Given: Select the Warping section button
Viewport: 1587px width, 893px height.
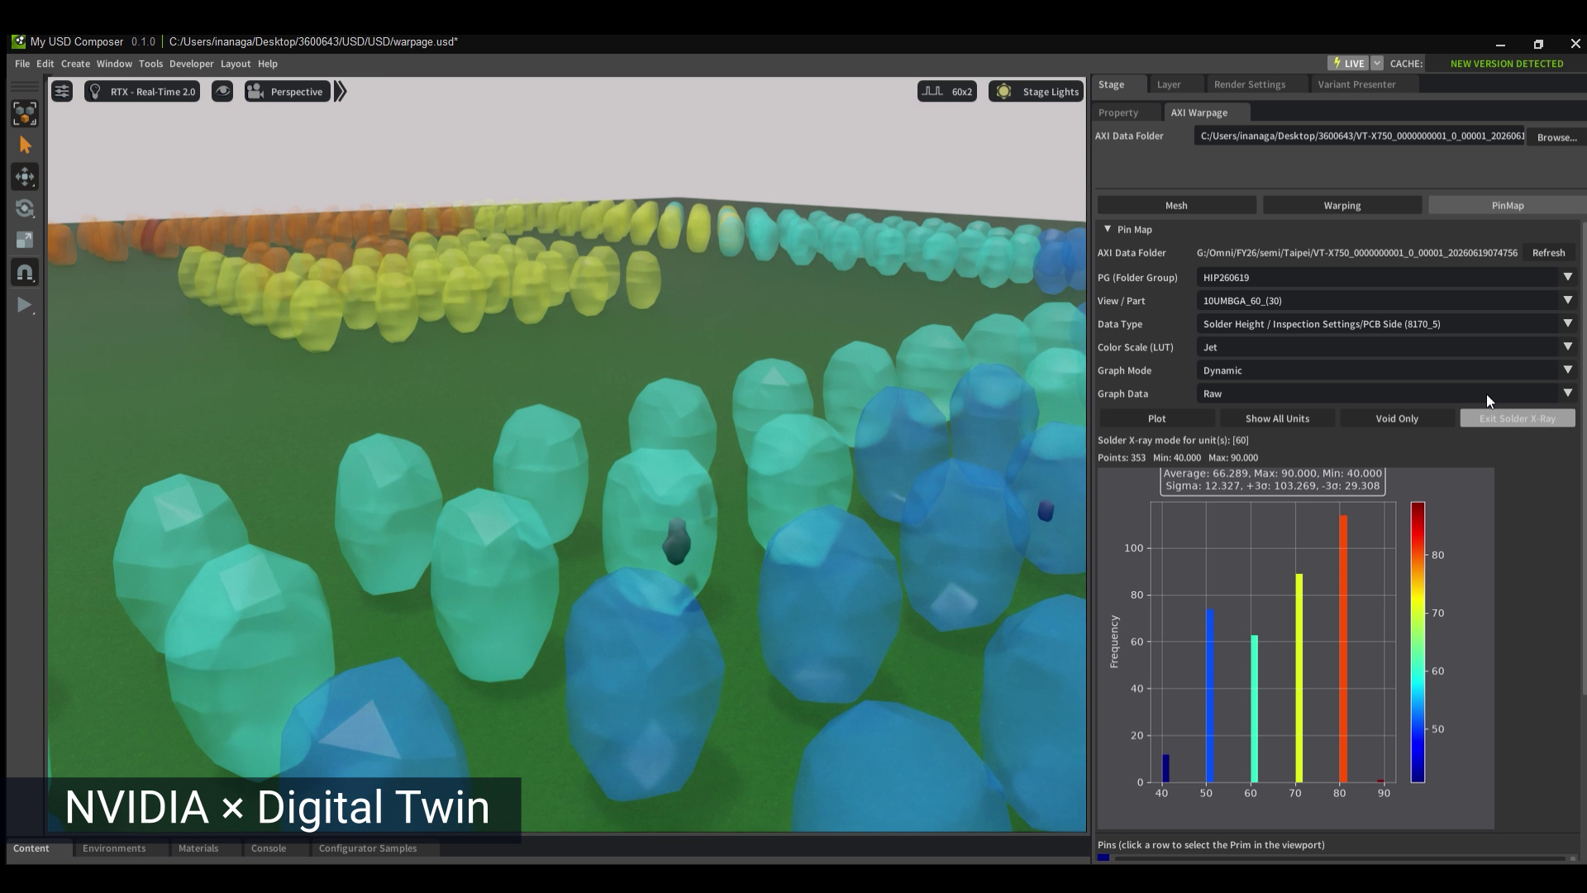Looking at the screenshot, I should pos(1342,206).
